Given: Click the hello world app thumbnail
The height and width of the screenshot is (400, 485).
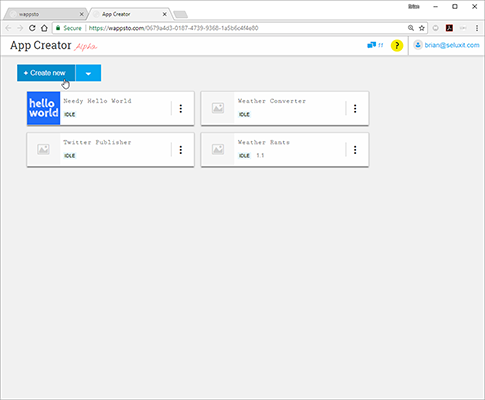Looking at the screenshot, I should (44, 108).
